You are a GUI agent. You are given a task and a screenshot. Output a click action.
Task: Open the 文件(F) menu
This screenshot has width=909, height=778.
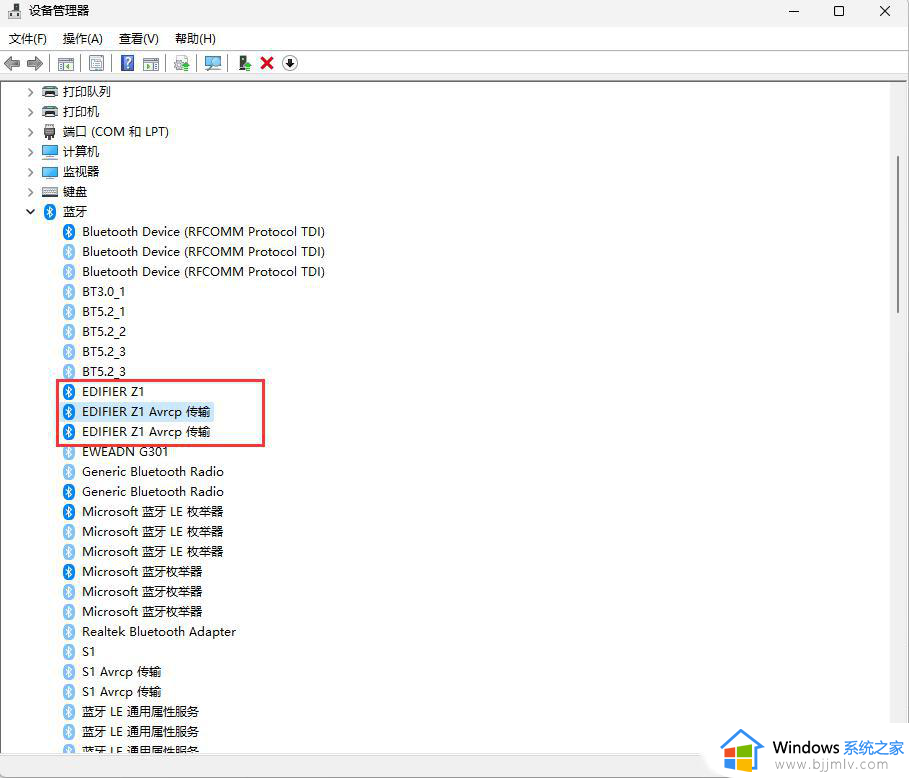28,39
